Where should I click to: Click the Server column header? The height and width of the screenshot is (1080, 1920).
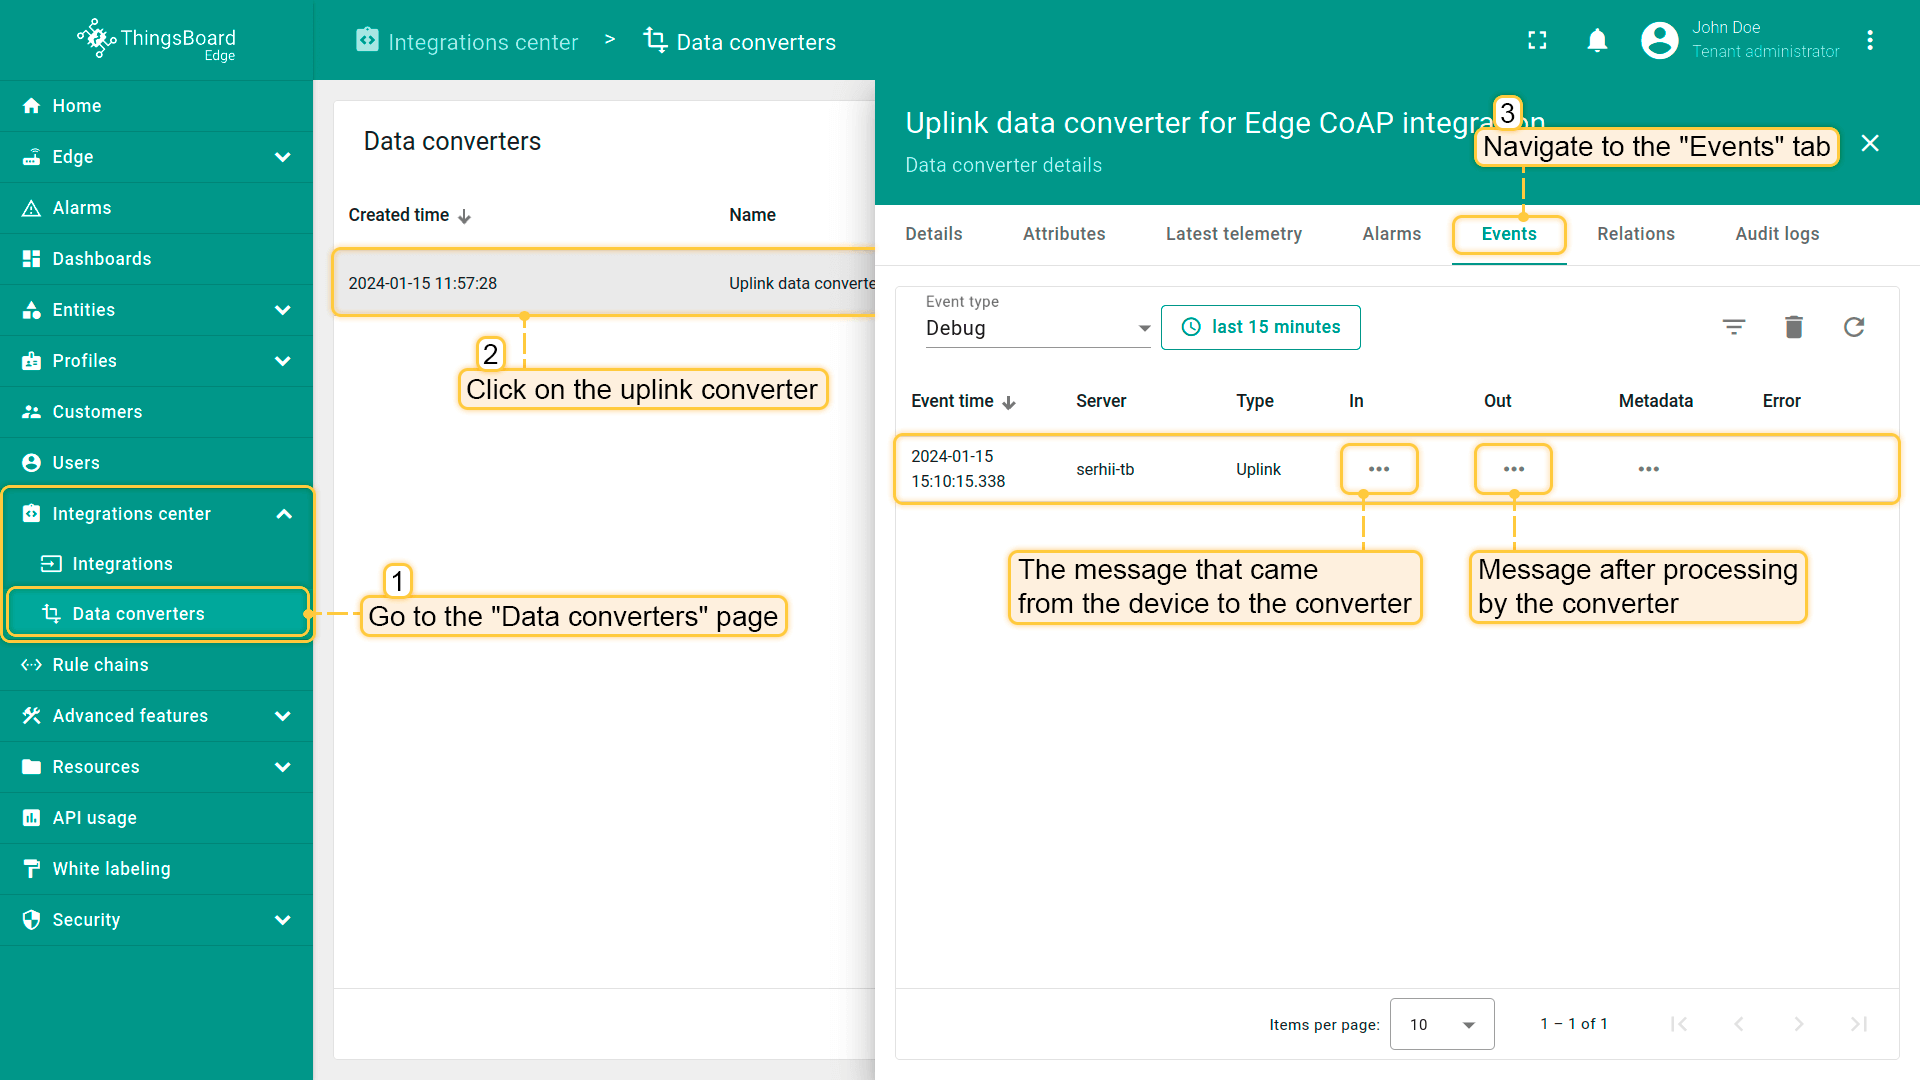click(1101, 401)
